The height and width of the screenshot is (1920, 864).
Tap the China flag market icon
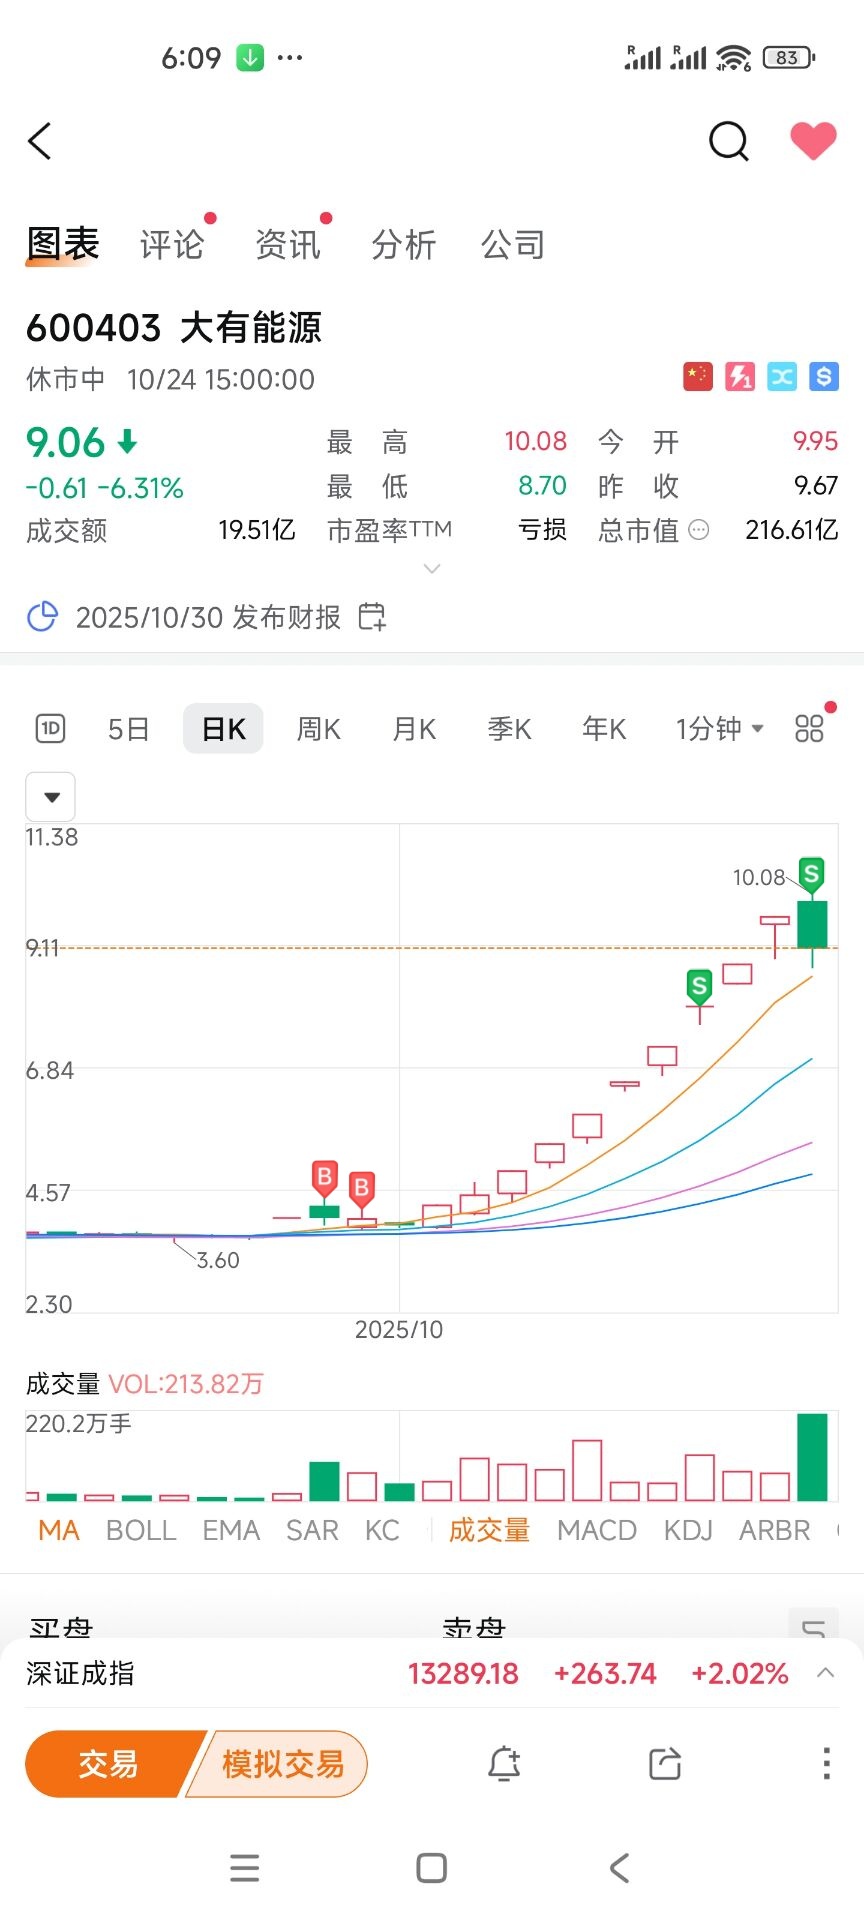pyautogui.click(x=698, y=377)
